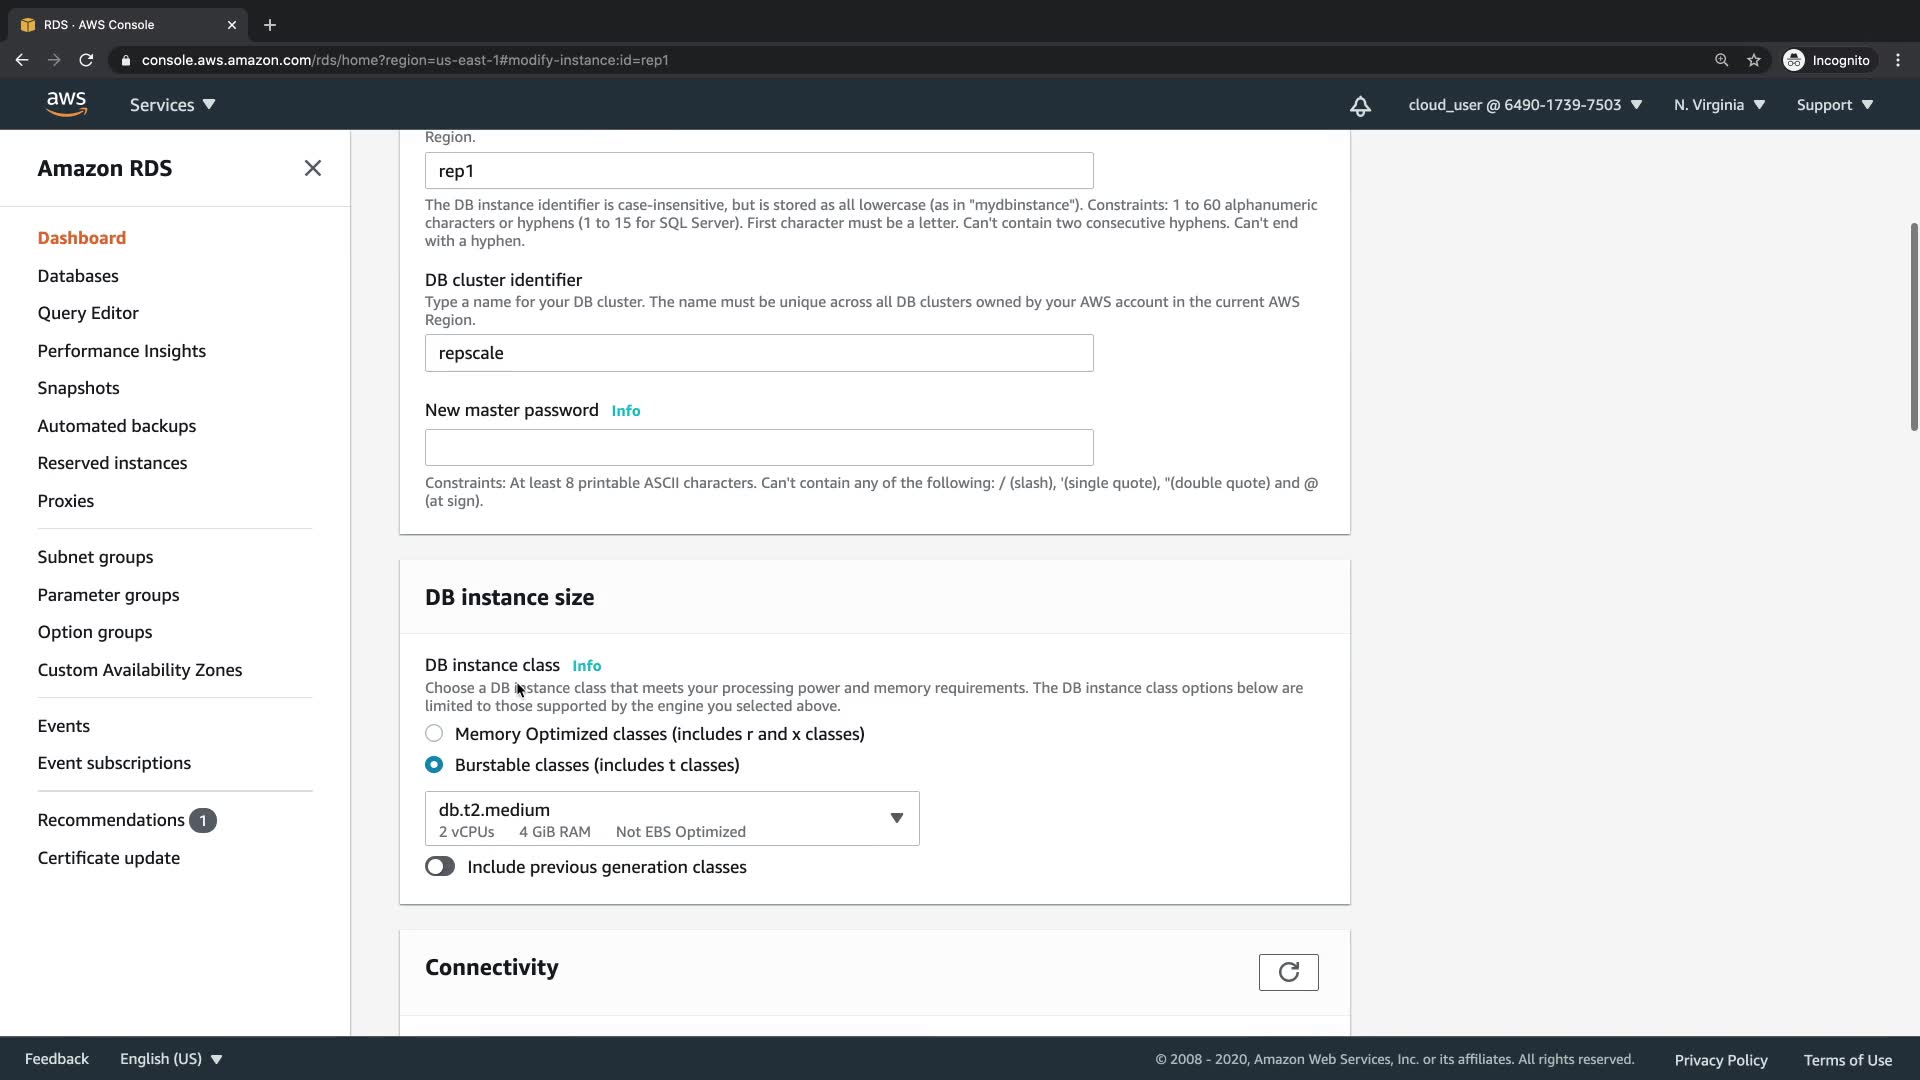The image size is (1920, 1080).
Task: Click the AWS logo home icon
Action: point(66,104)
